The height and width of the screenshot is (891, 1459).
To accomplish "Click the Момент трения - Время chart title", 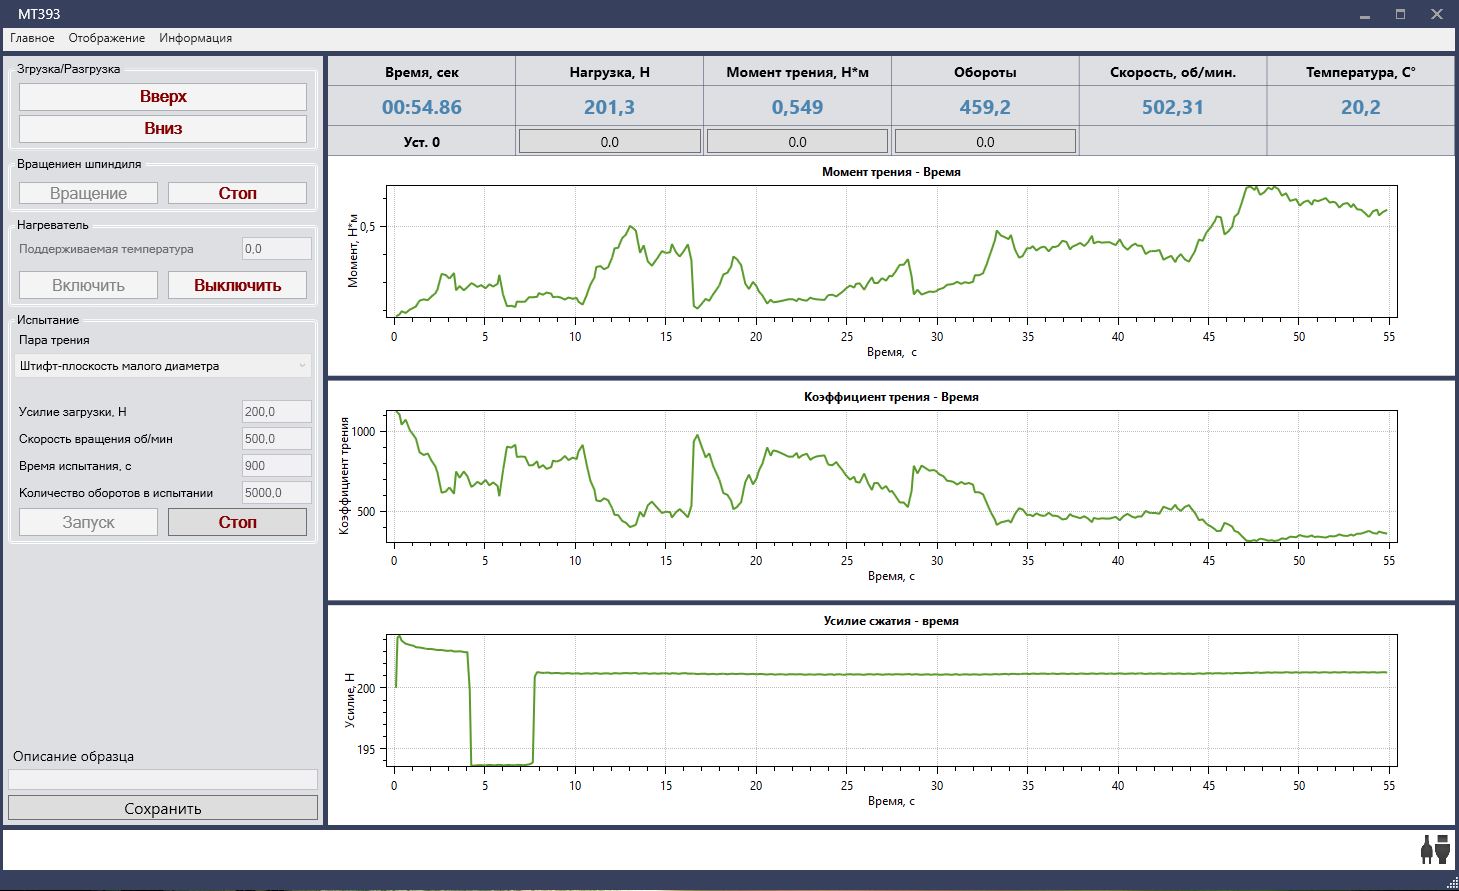I will click(891, 172).
